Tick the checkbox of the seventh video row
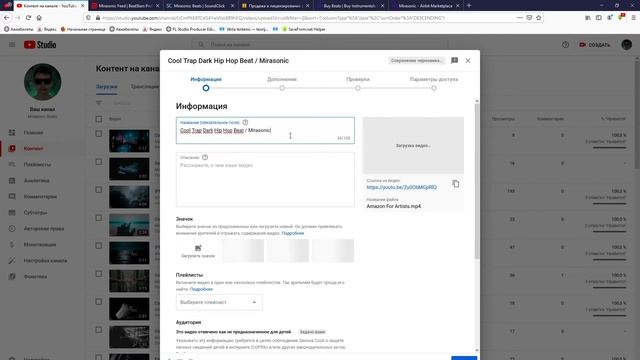The width and height of the screenshot is (640, 360). [x=99, y=301]
